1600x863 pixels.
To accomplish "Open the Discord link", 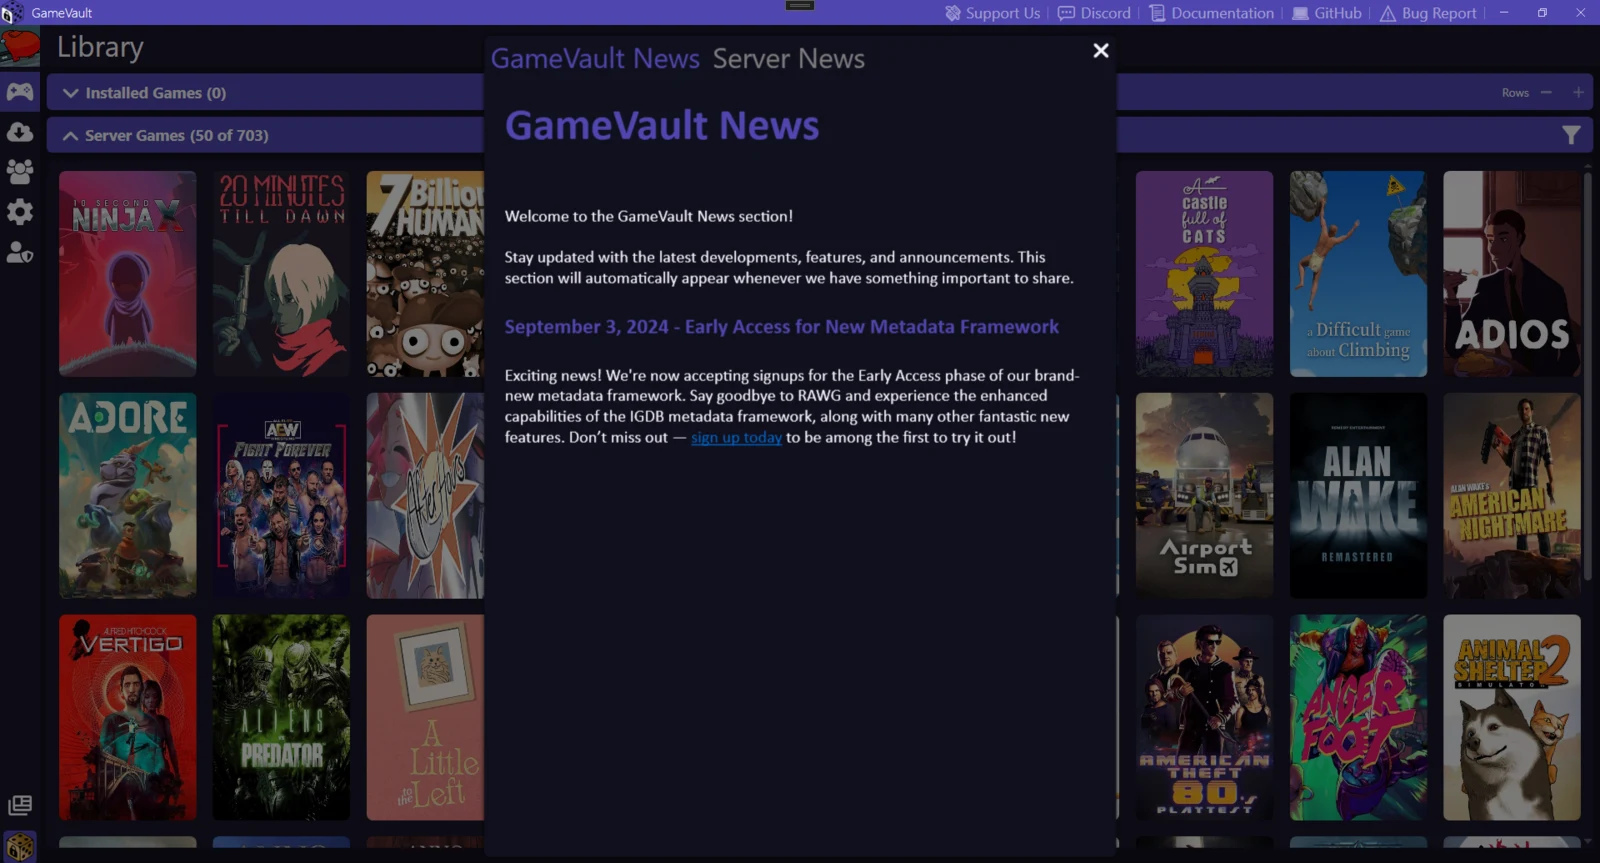I will tap(1094, 13).
